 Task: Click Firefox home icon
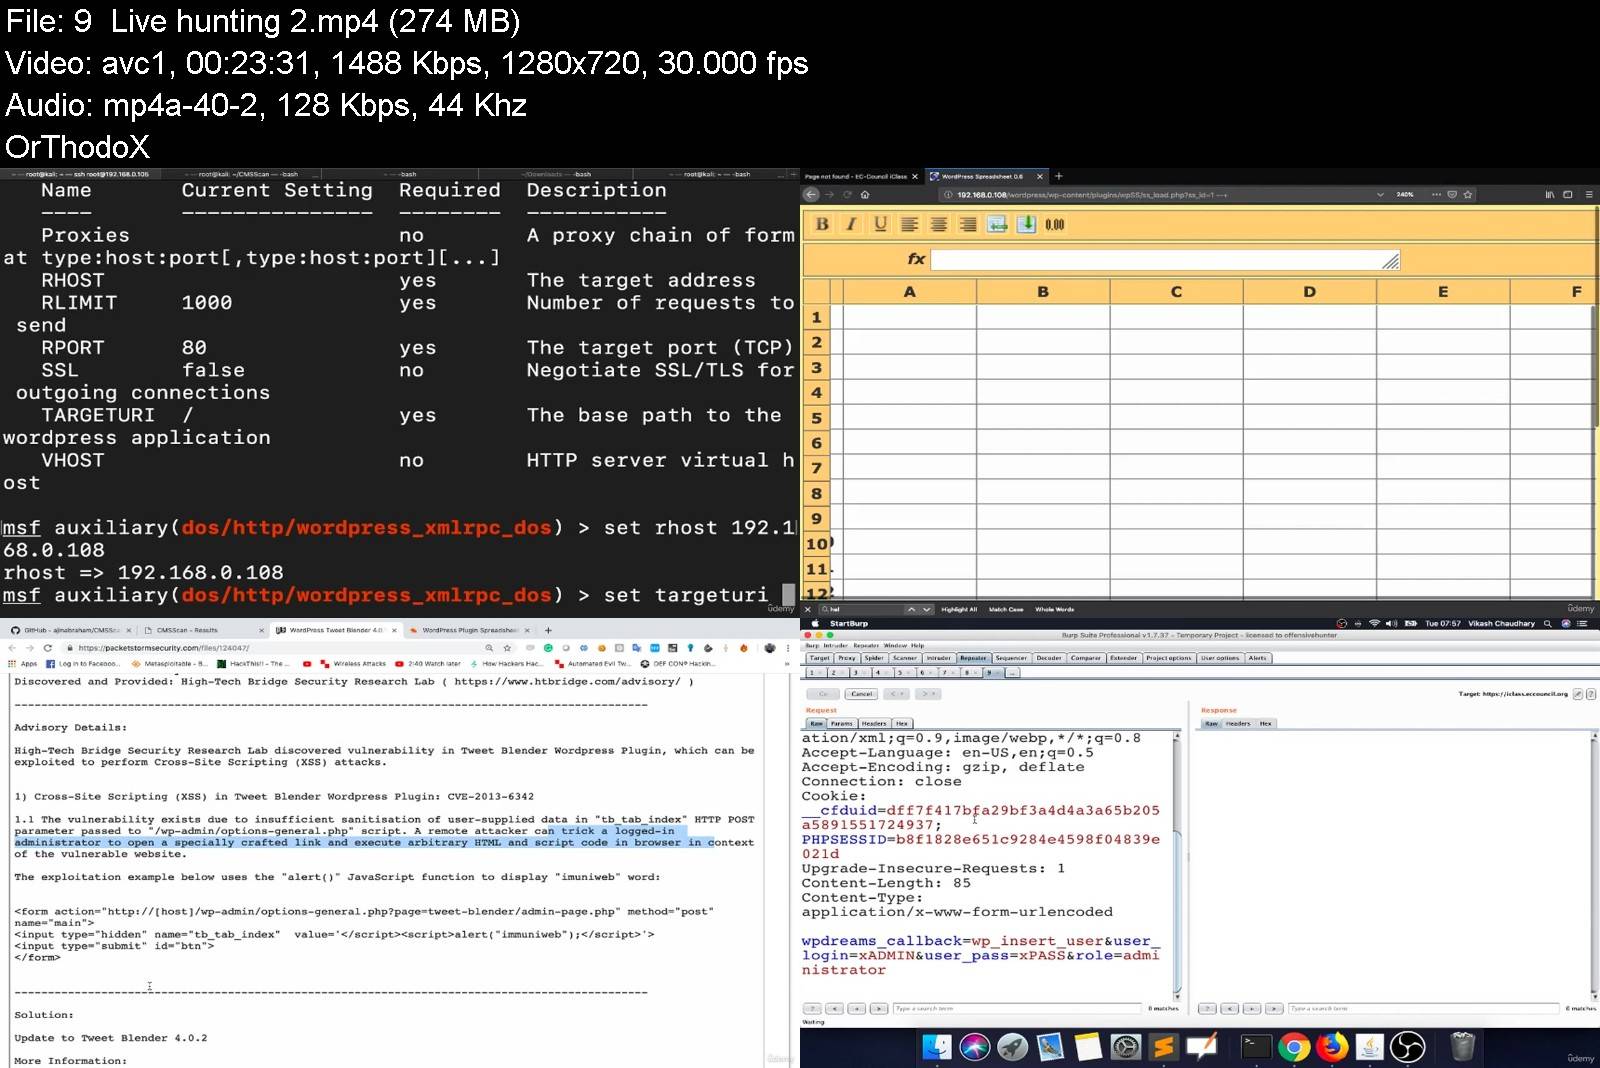[865, 195]
